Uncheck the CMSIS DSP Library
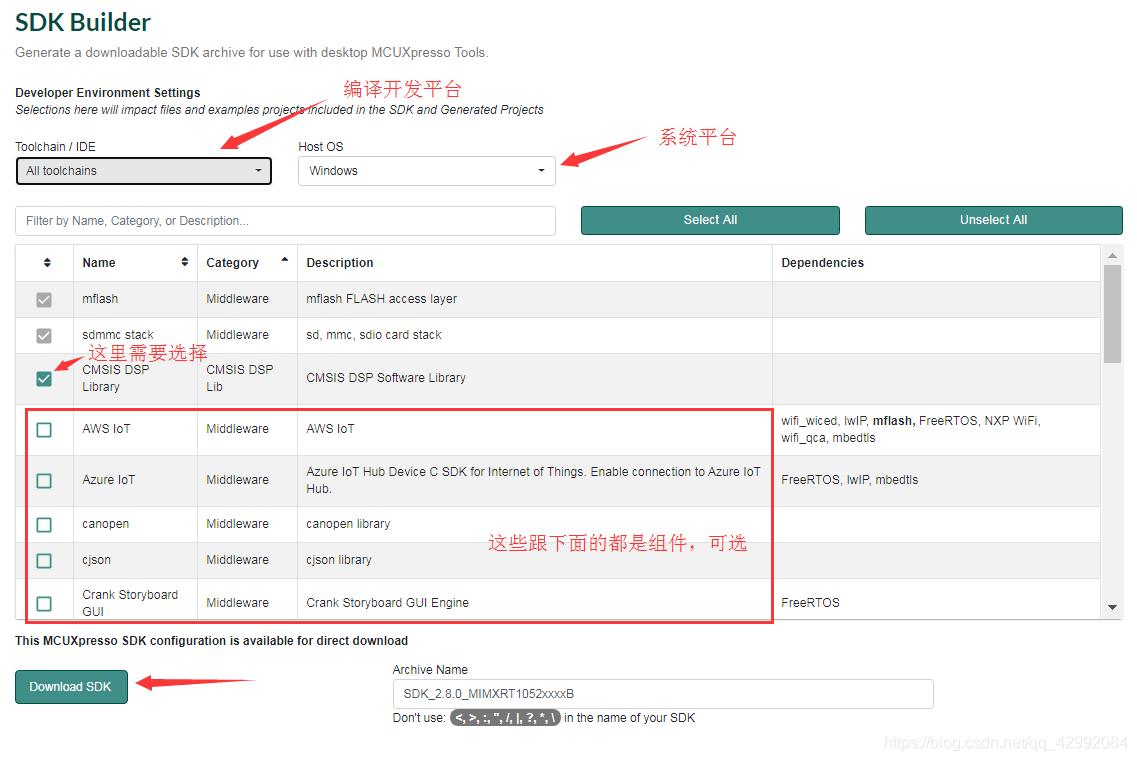Image resolution: width=1137 pixels, height=761 pixels. pos(44,379)
